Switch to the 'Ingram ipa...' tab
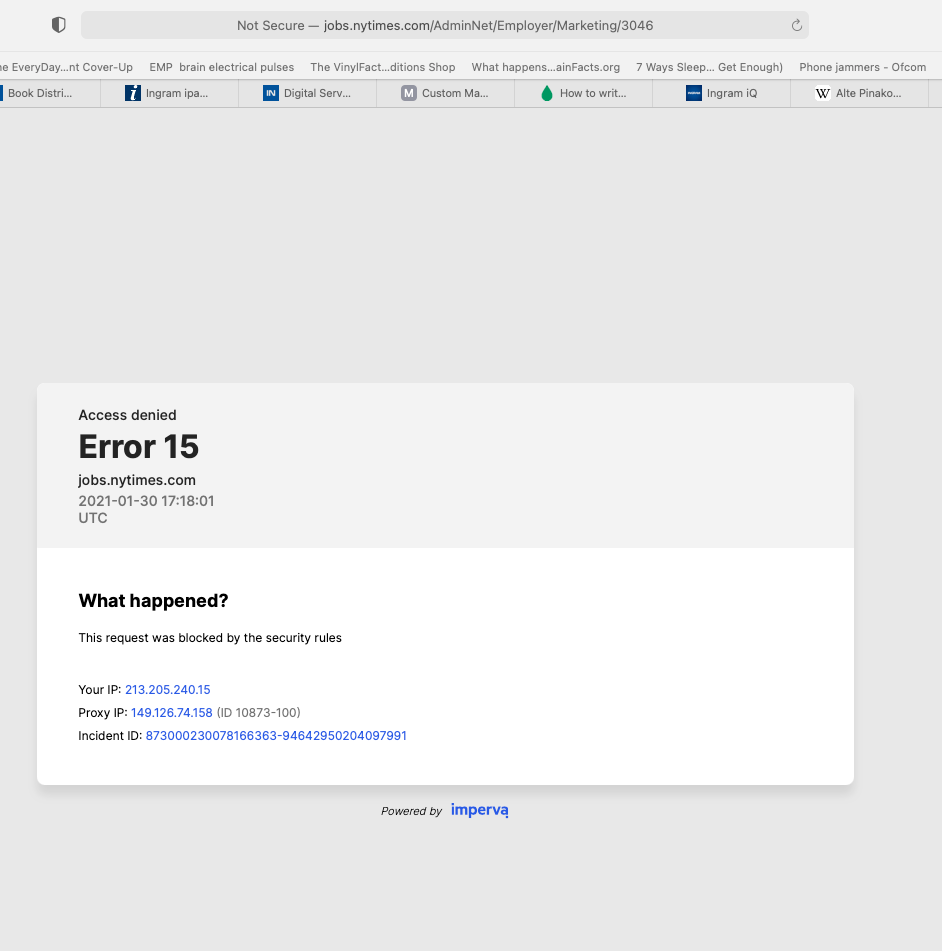 169,93
